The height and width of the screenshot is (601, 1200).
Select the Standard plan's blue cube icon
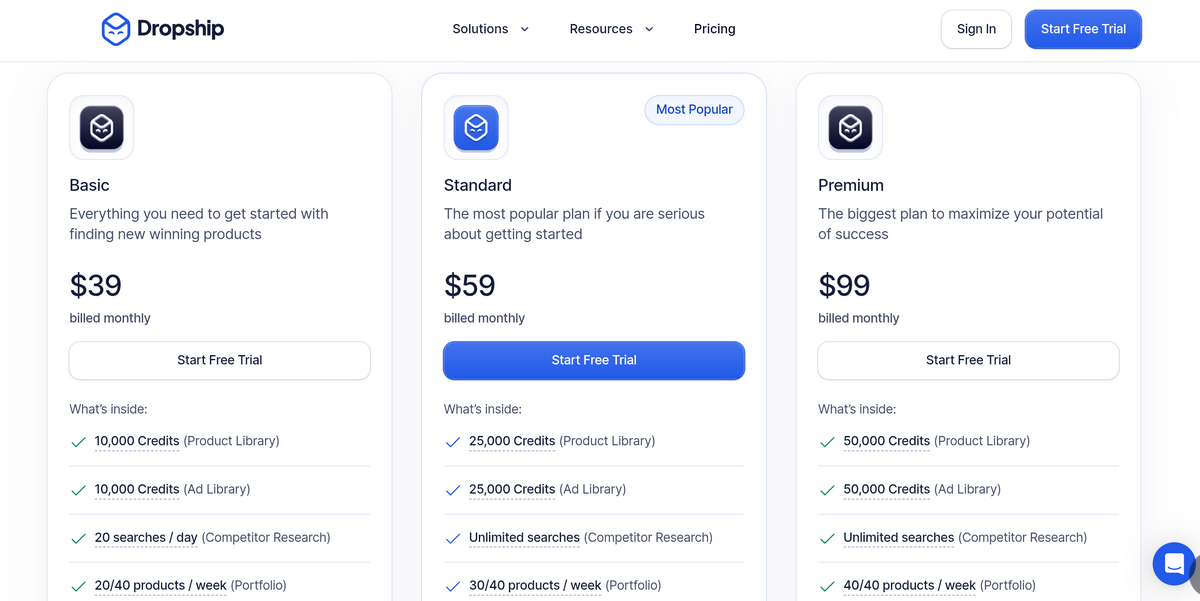tap(476, 127)
